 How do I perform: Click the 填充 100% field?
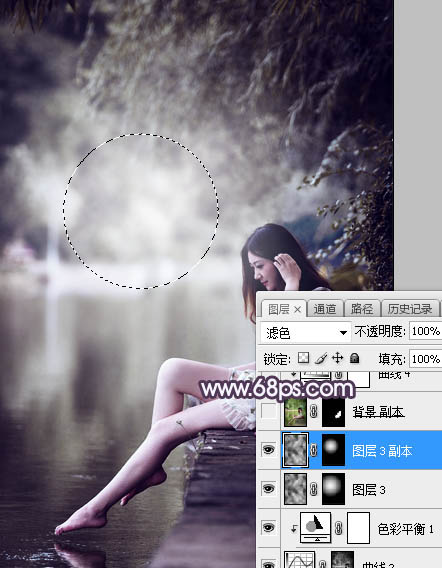(425, 359)
